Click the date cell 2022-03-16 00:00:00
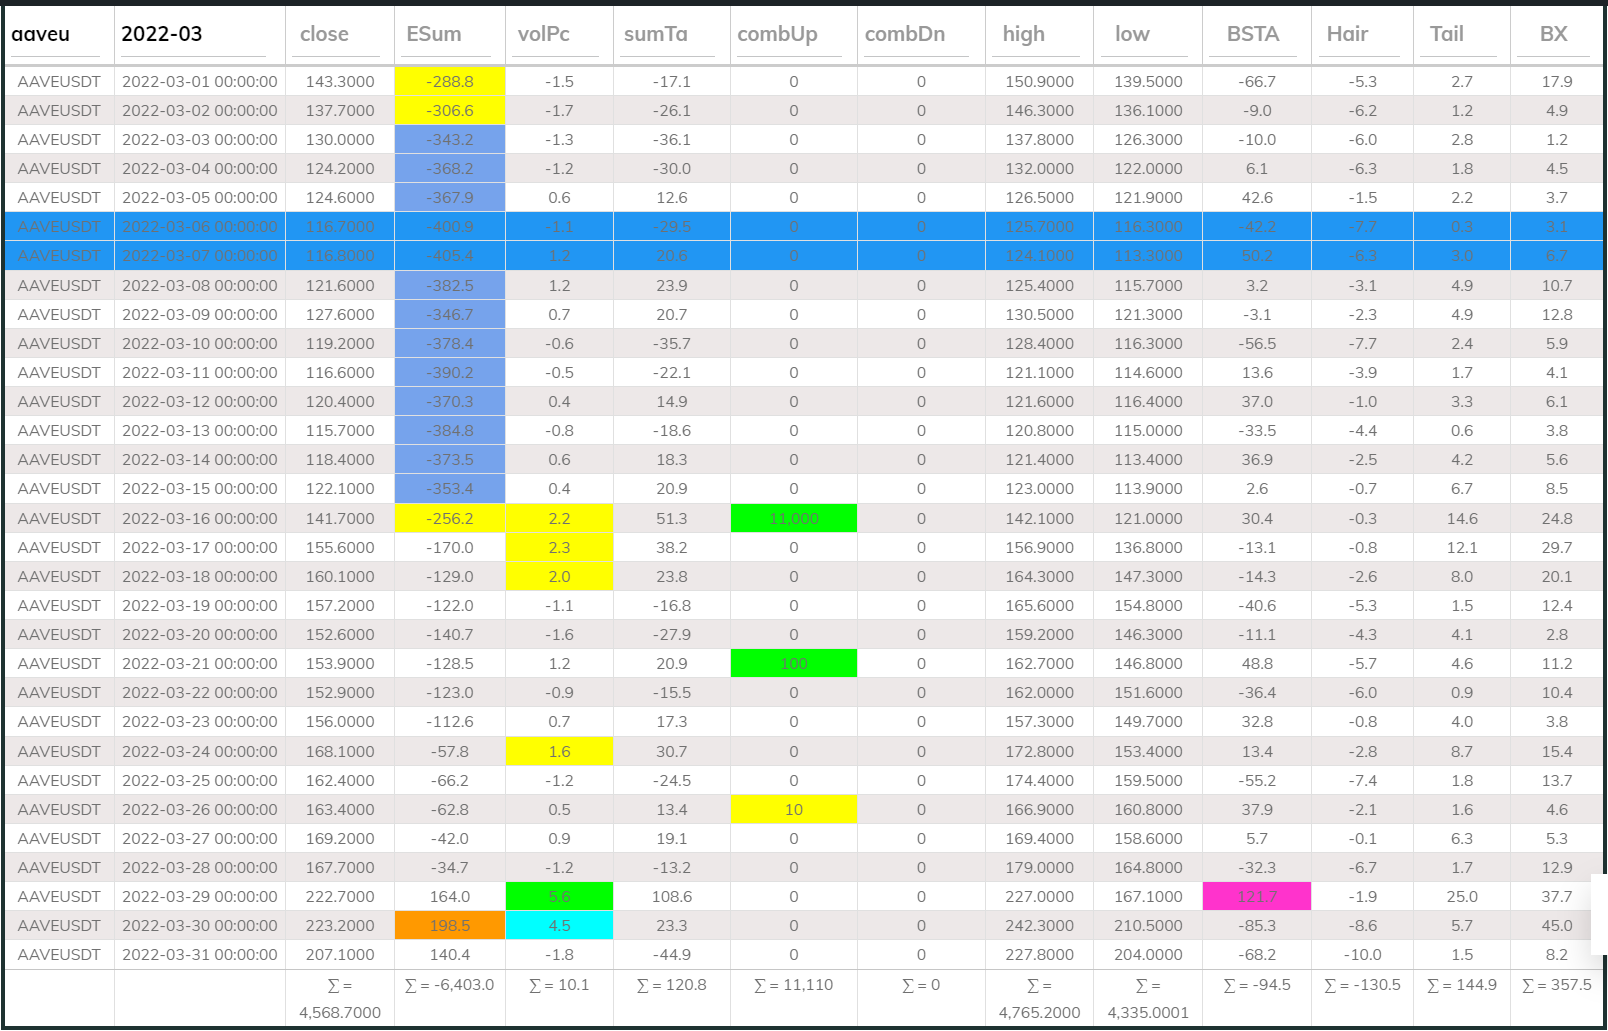 200,518
